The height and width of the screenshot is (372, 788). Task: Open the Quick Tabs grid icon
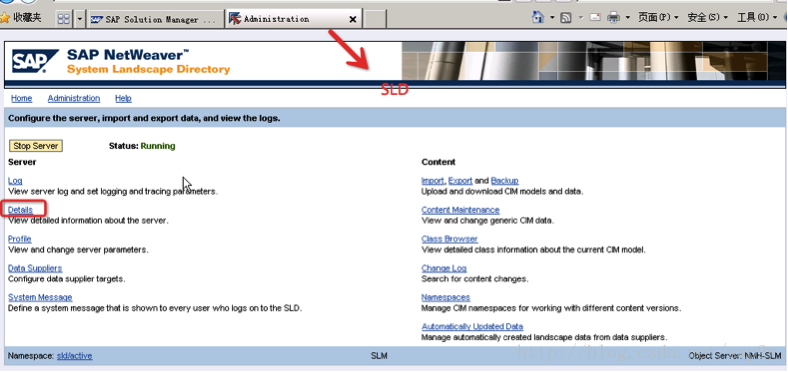[64, 19]
